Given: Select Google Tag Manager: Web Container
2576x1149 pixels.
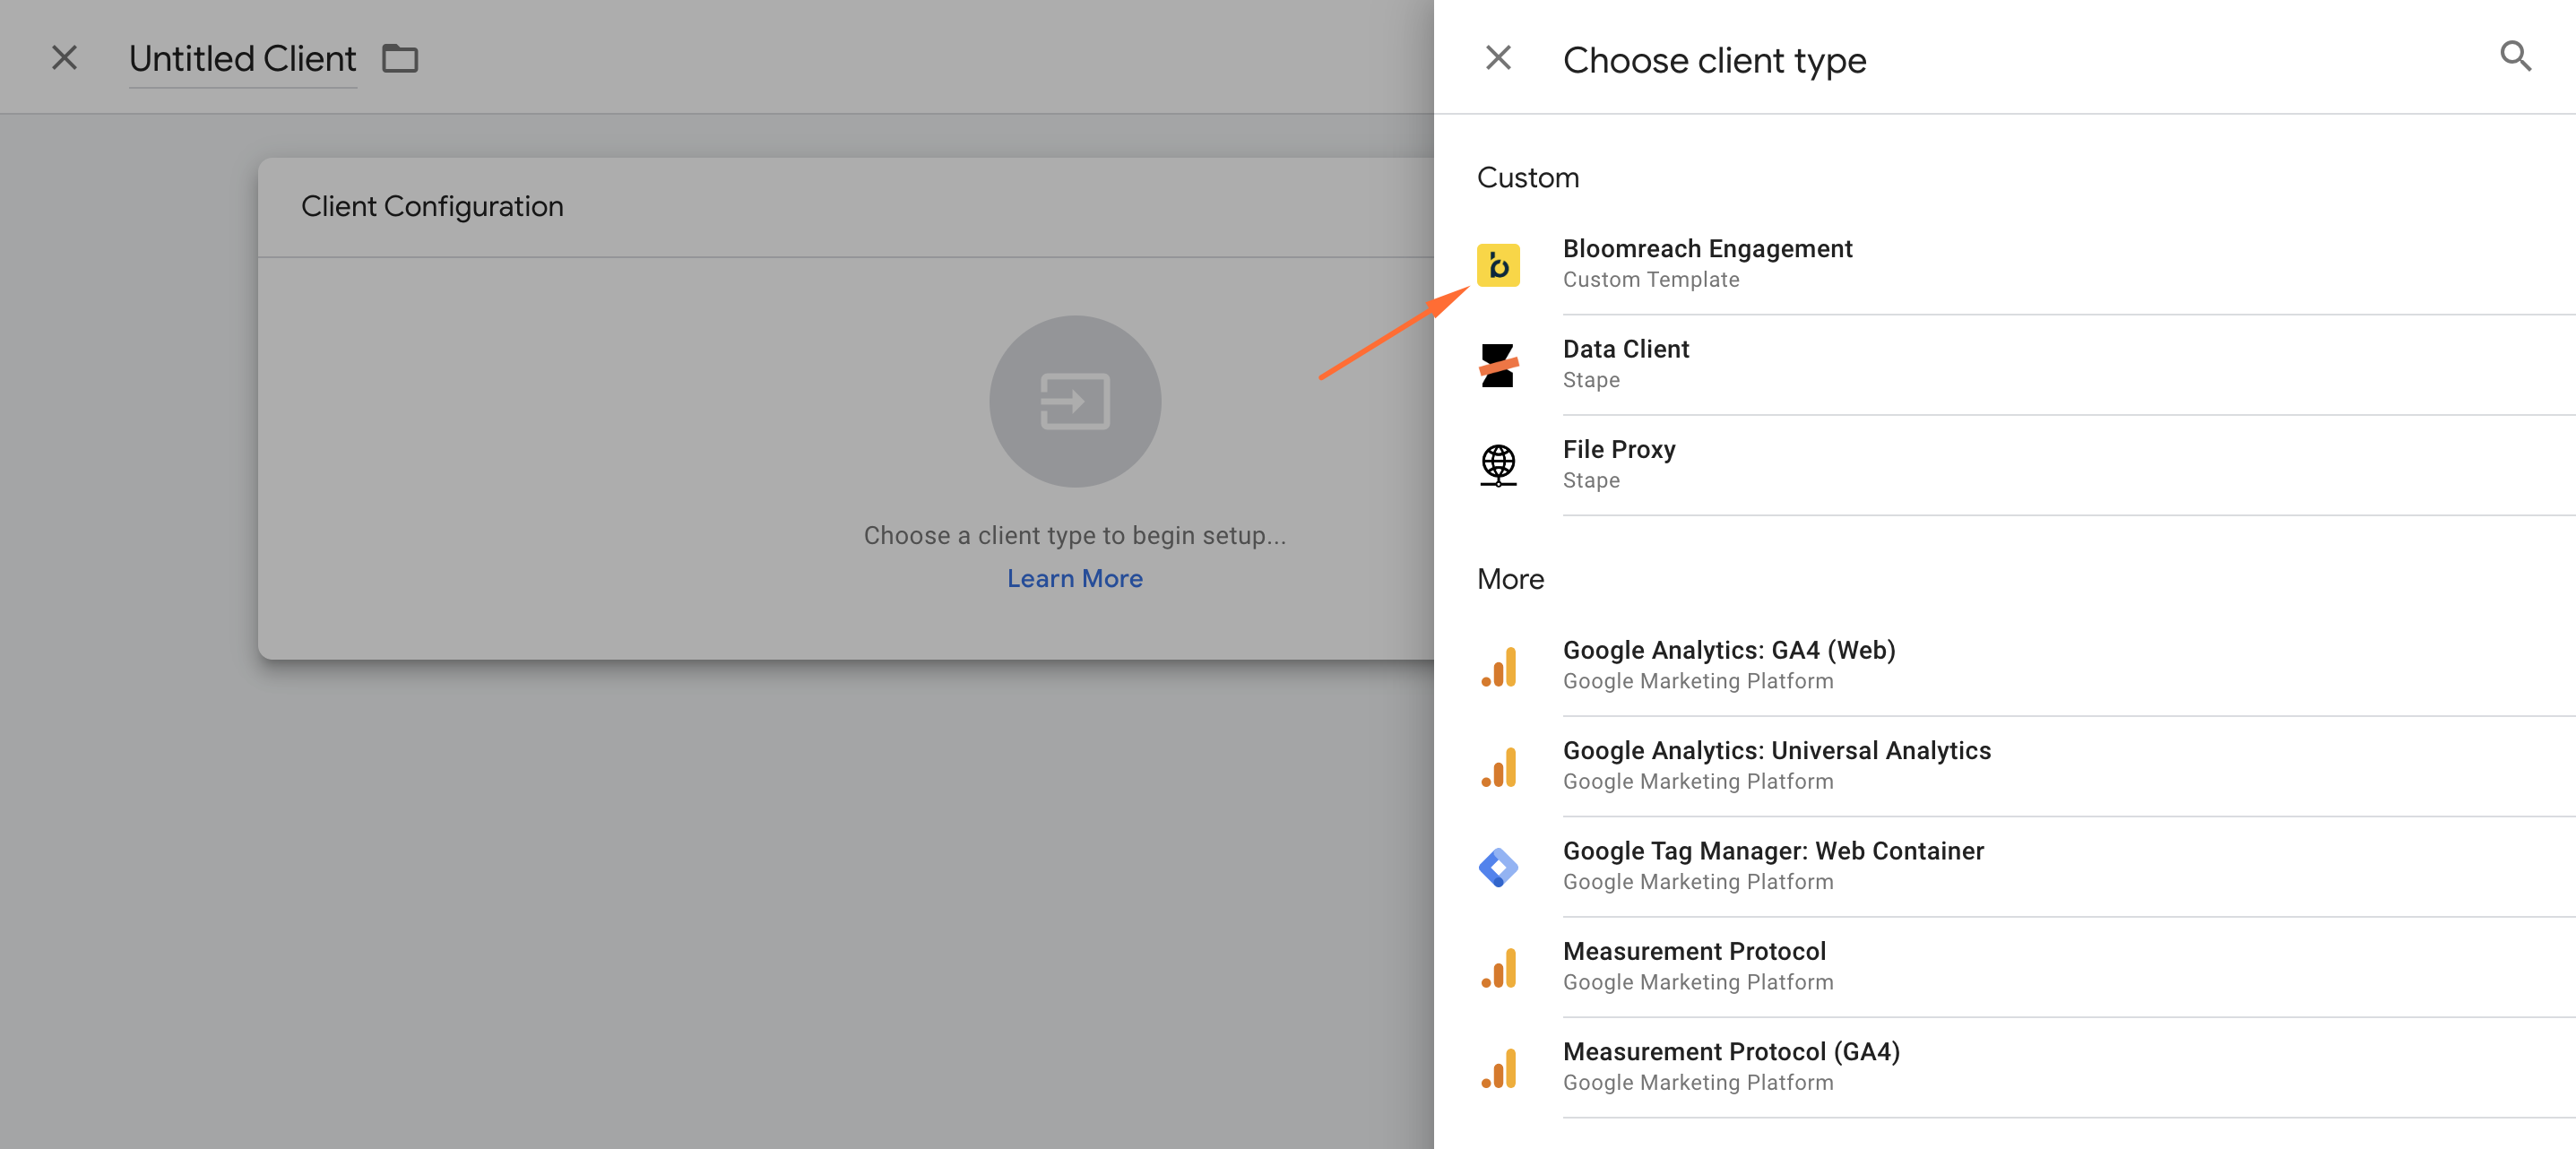Looking at the screenshot, I should [2005, 865].
